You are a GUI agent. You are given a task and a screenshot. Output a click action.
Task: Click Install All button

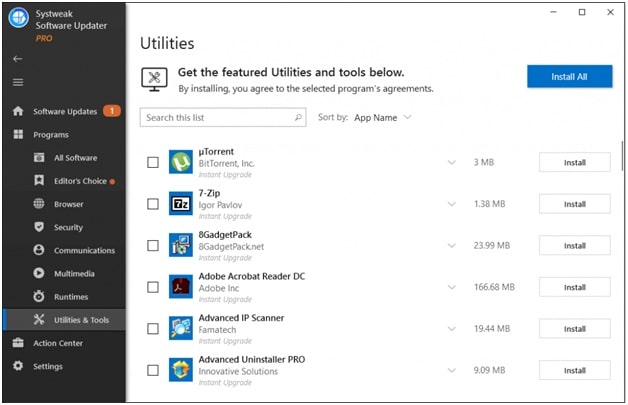point(569,77)
